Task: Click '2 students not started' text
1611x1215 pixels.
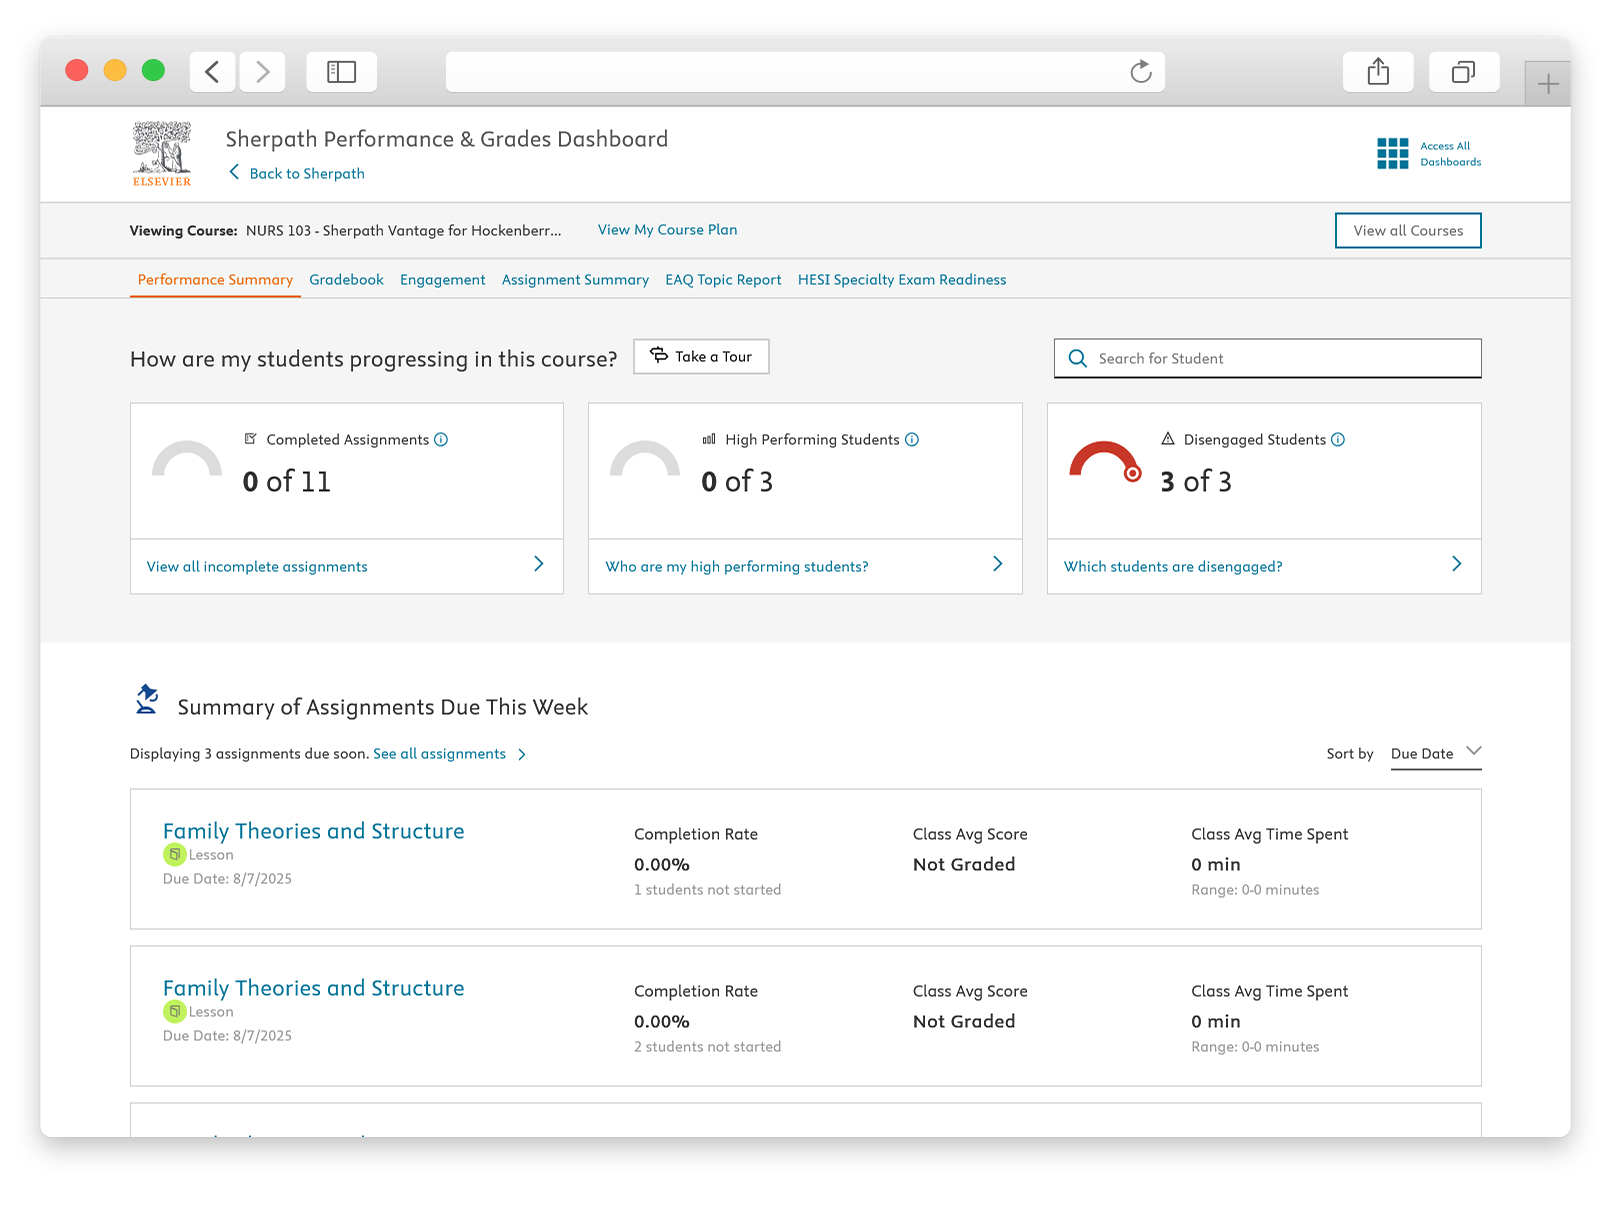Action: point(707,1047)
